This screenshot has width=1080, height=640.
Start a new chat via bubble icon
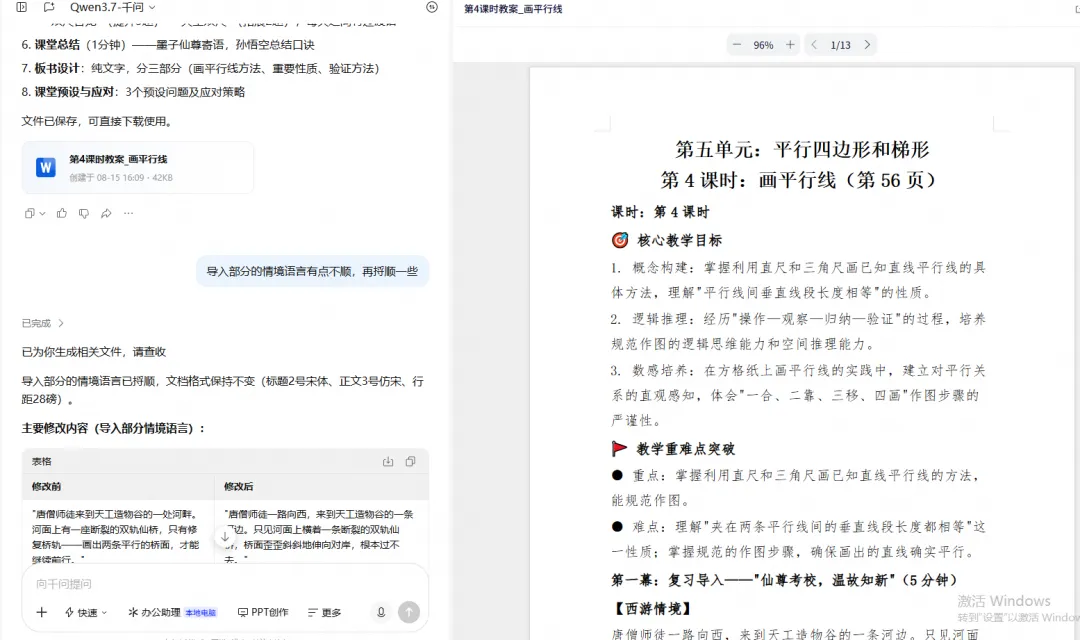point(49,7)
